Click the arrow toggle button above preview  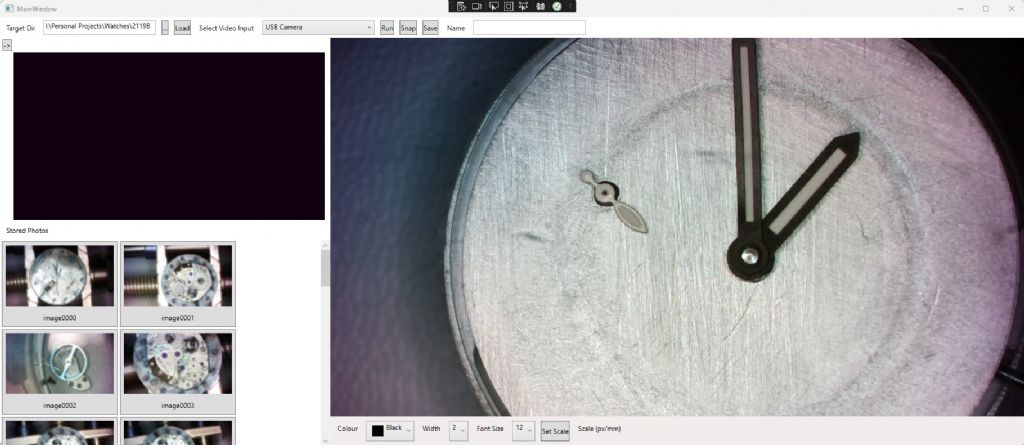point(7,45)
